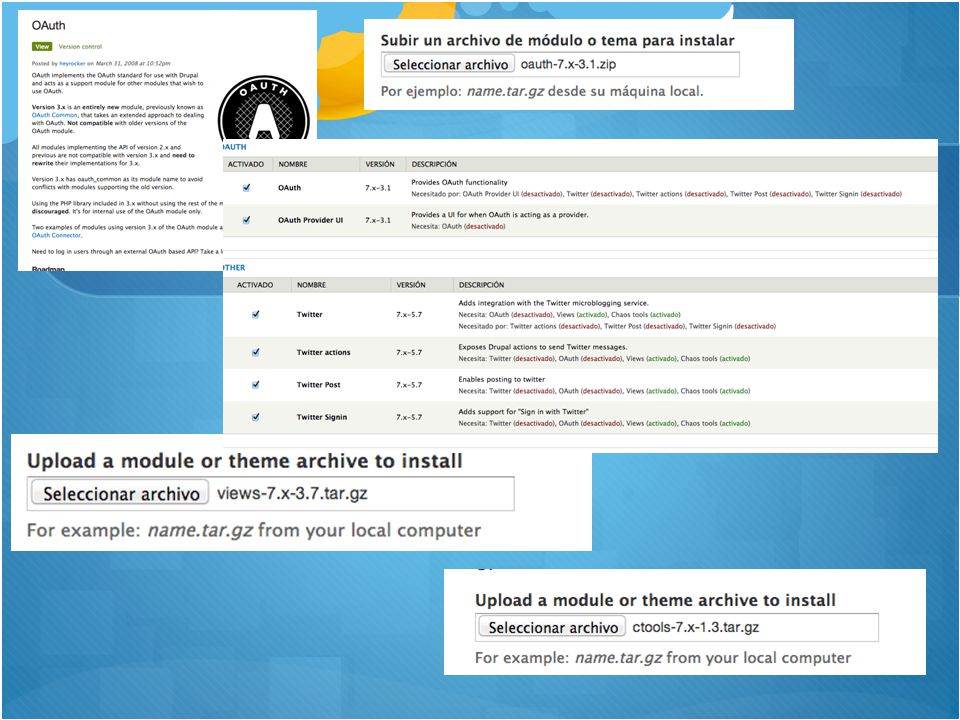Follow the OAuth Connector link

click(56, 235)
